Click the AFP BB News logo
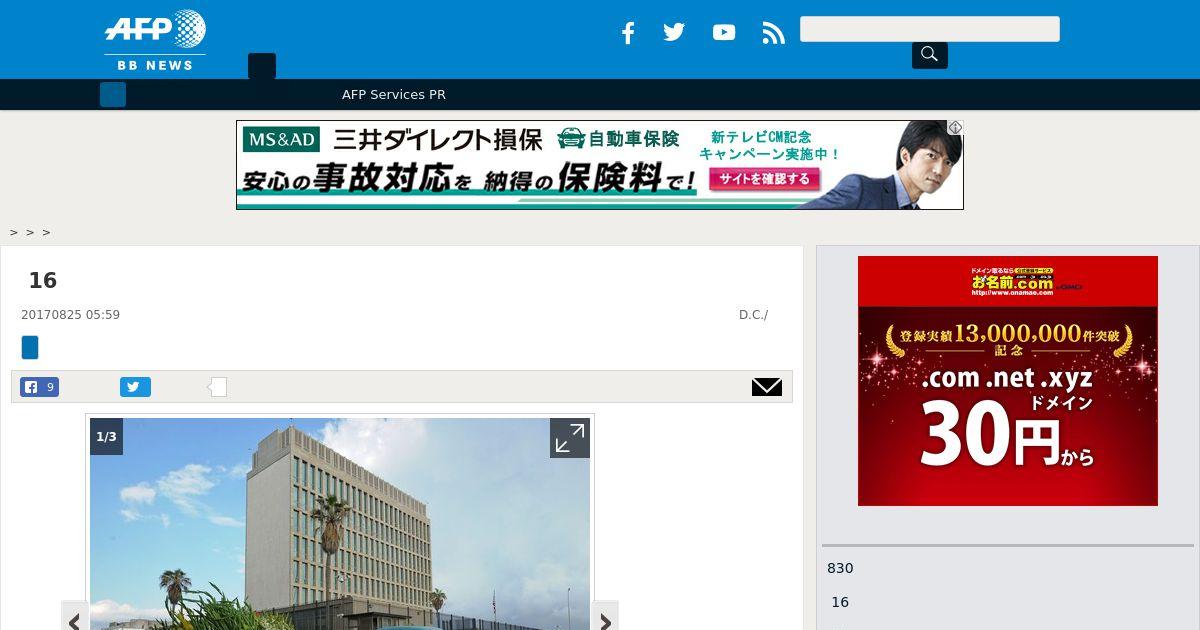This screenshot has width=1200, height=630. pyautogui.click(x=155, y=40)
